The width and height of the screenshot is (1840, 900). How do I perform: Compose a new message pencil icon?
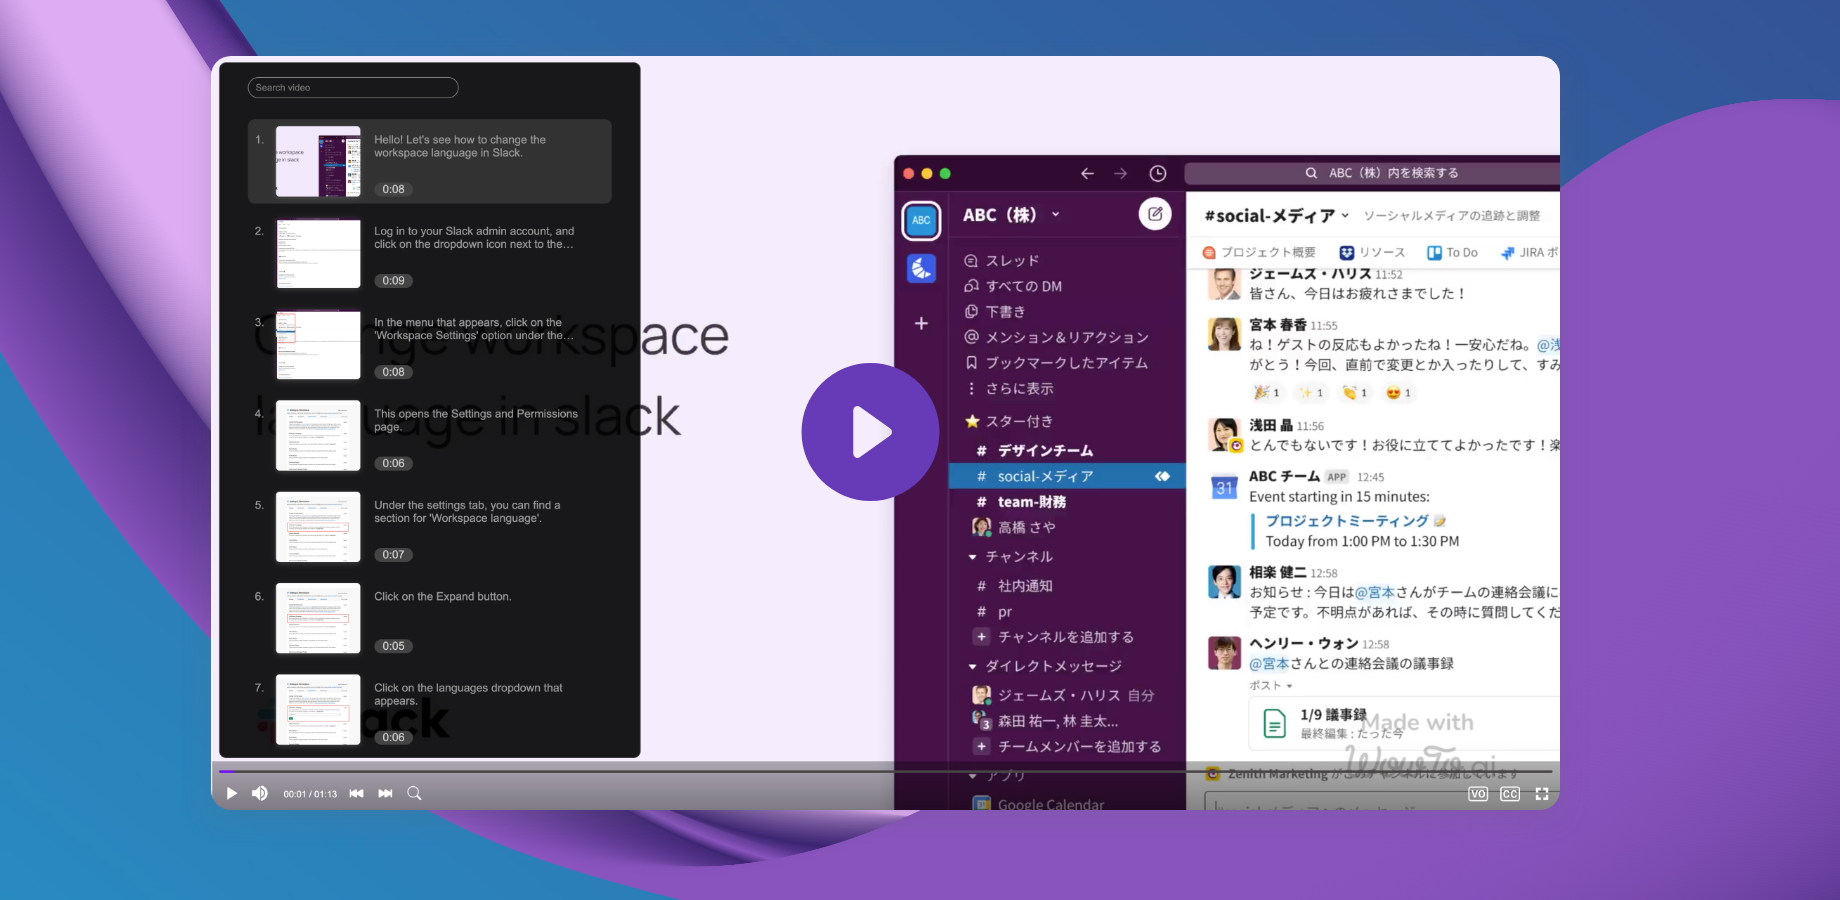(1155, 214)
